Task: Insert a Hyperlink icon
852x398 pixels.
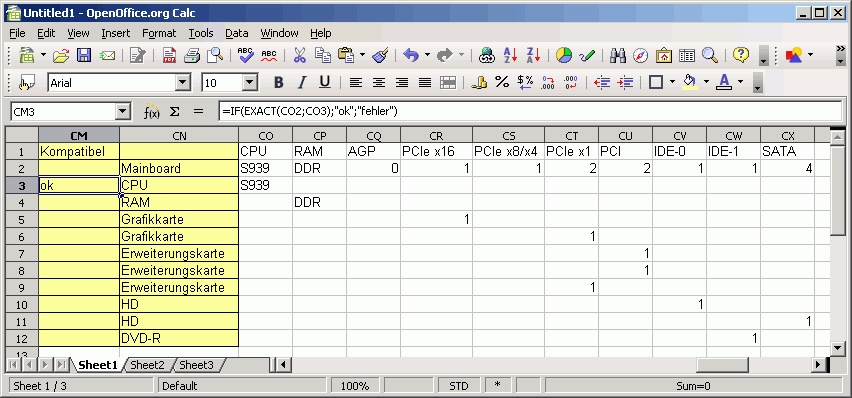Action: 486,55
